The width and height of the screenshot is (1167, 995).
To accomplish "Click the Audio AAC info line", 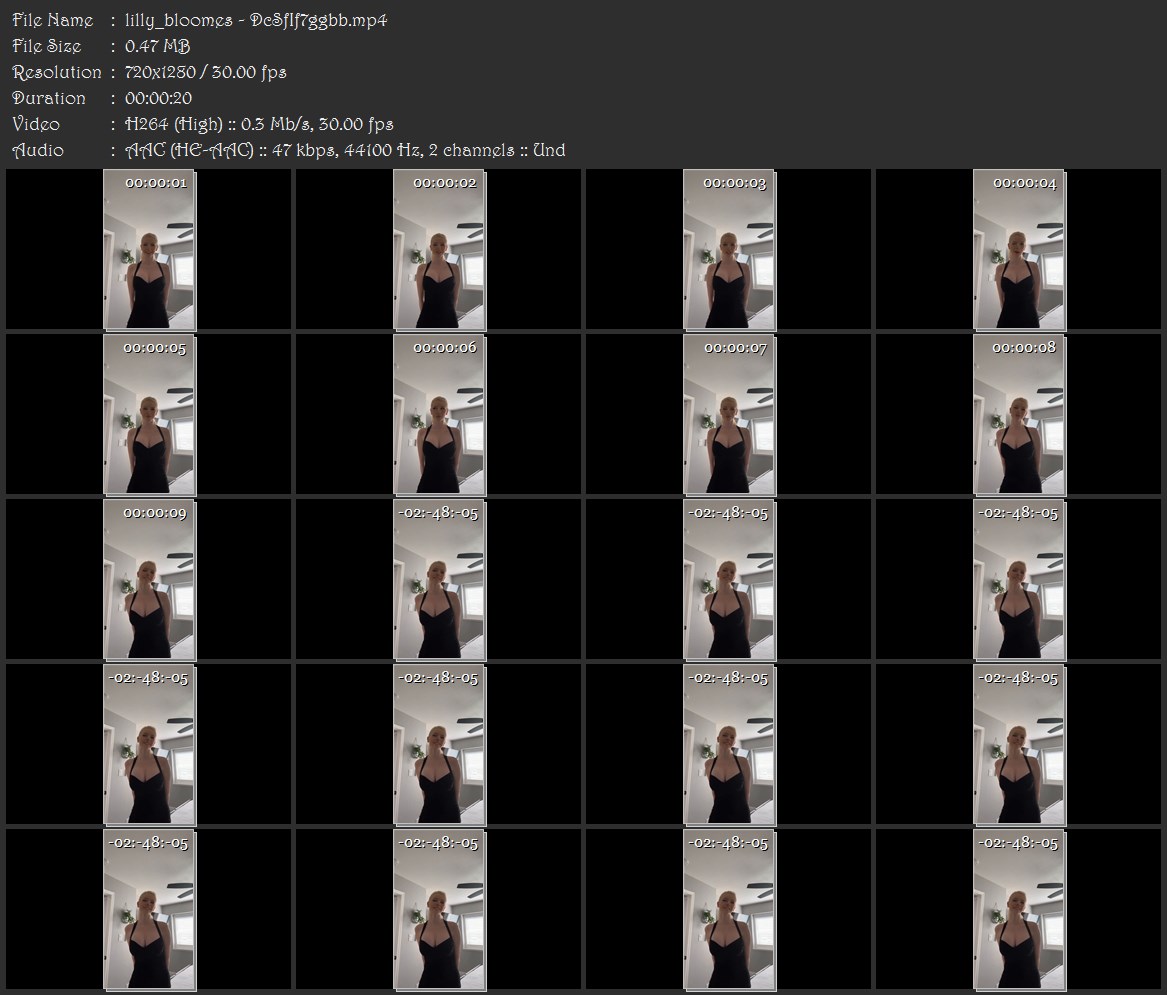I will pos(345,150).
